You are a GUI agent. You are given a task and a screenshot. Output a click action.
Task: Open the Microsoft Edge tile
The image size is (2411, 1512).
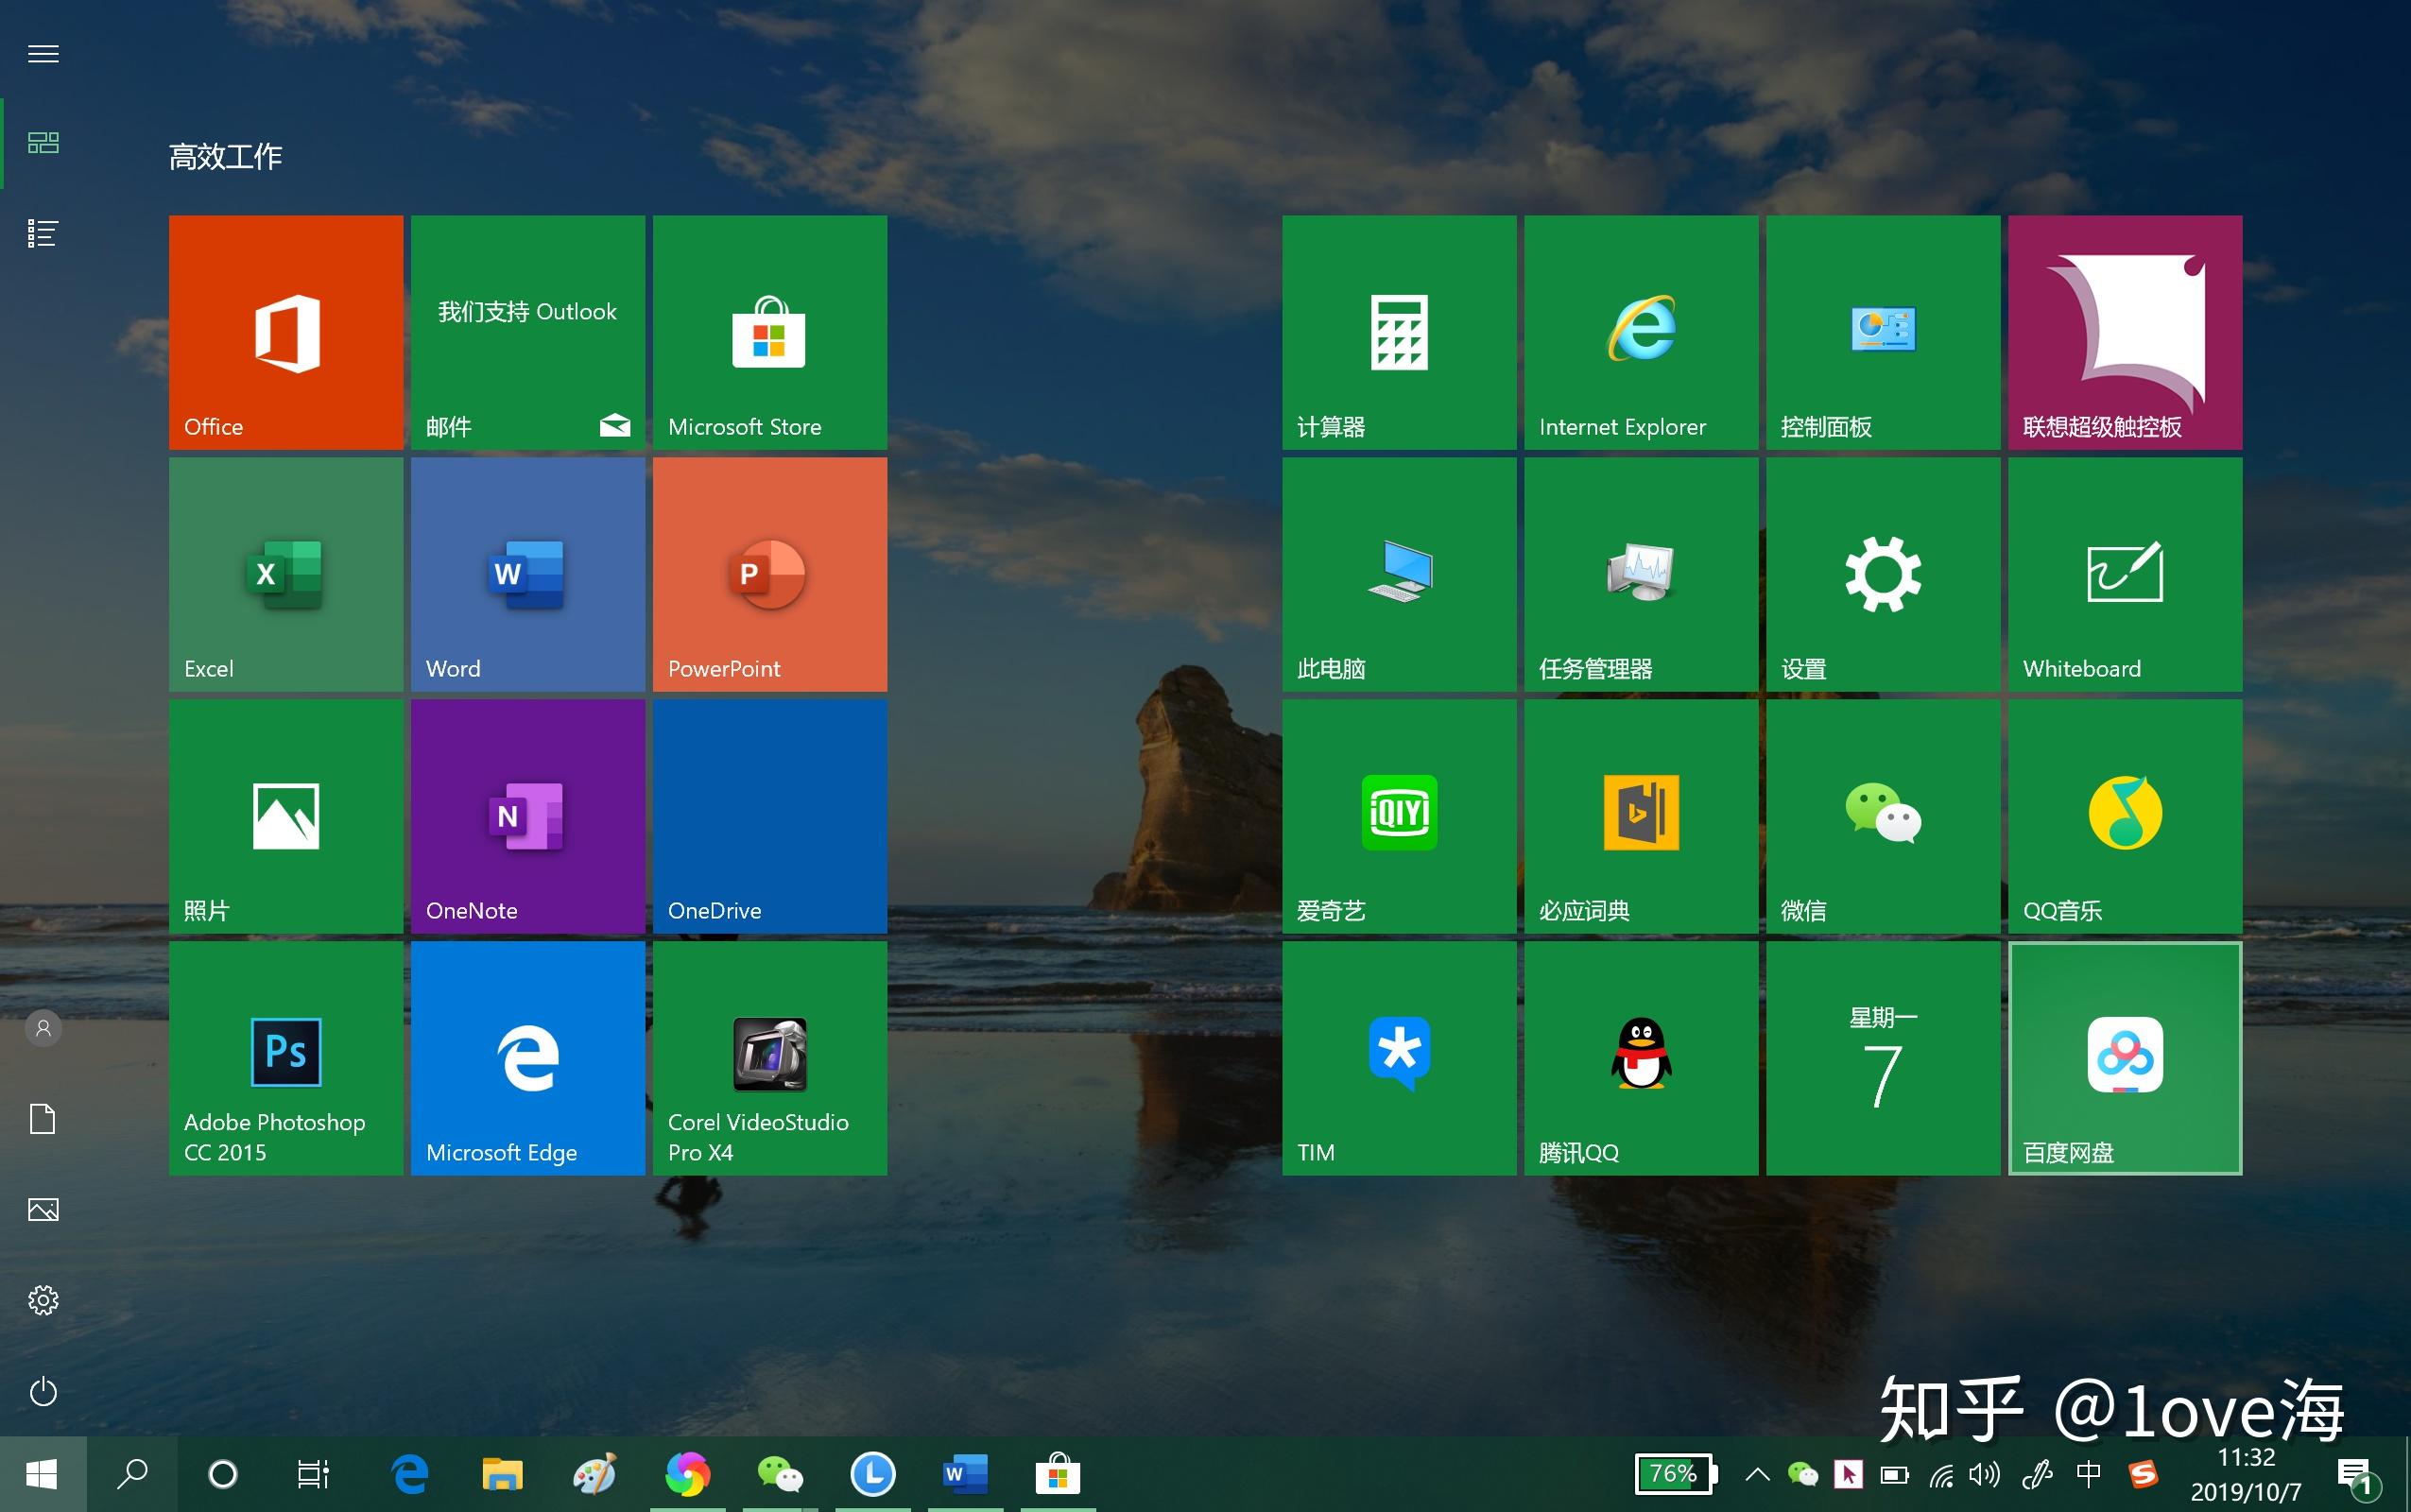(528, 1058)
